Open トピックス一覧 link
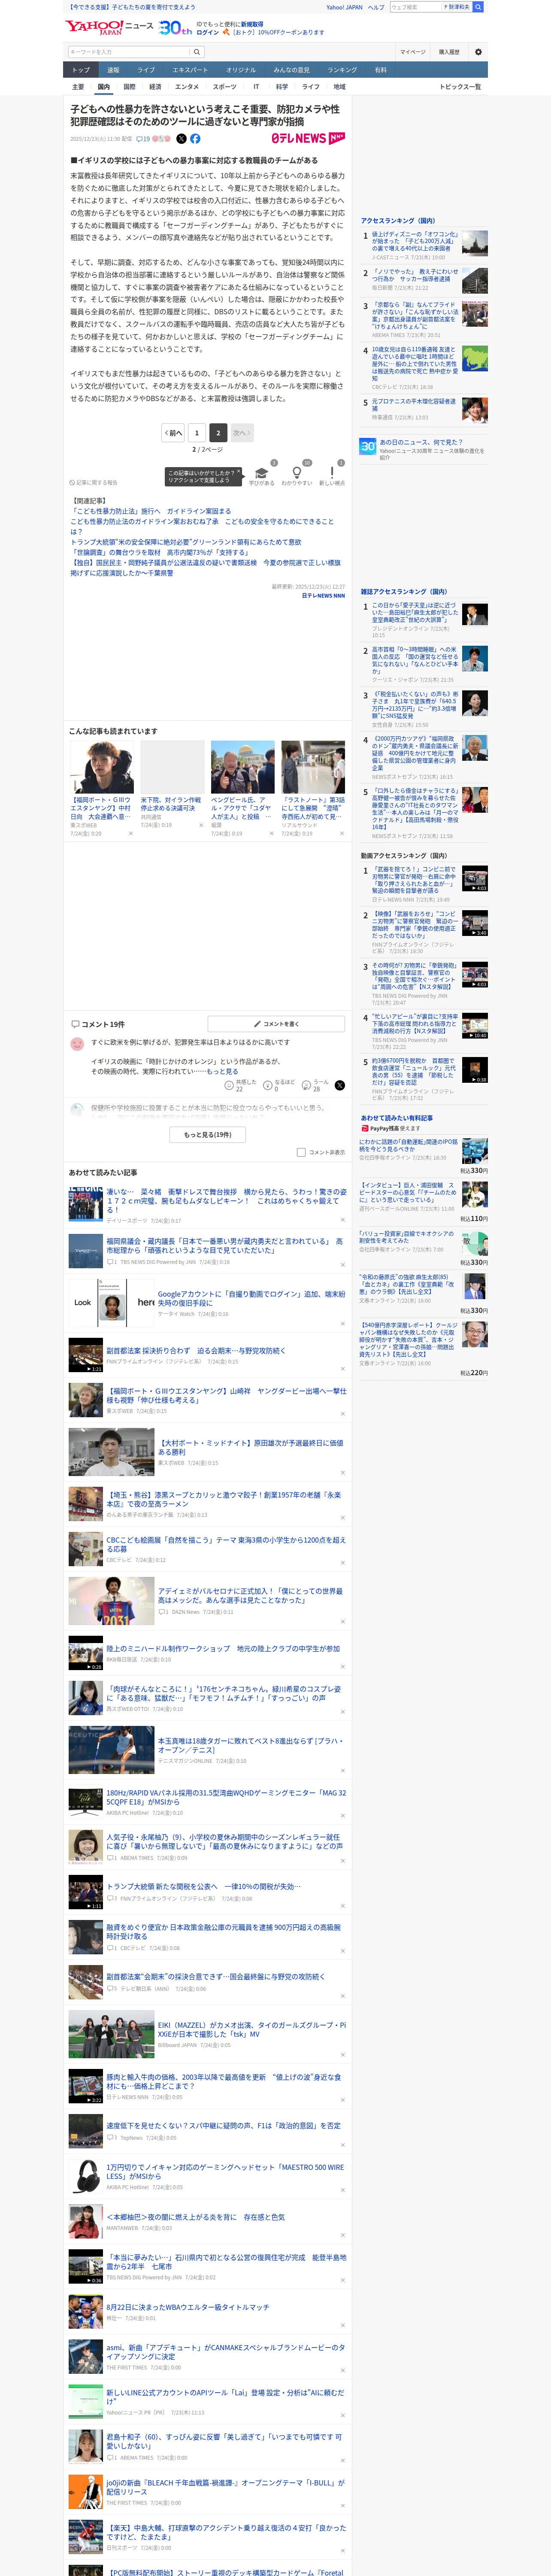This screenshot has width=551, height=2576. 460,87
